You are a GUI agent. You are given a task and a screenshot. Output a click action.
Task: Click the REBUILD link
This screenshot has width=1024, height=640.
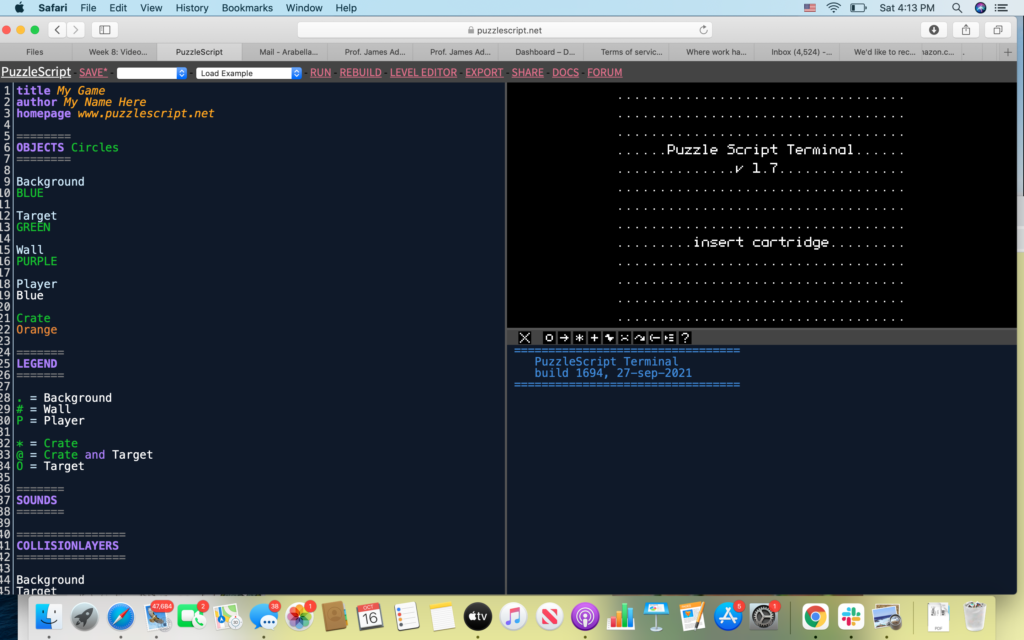pyautogui.click(x=360, y=73)
